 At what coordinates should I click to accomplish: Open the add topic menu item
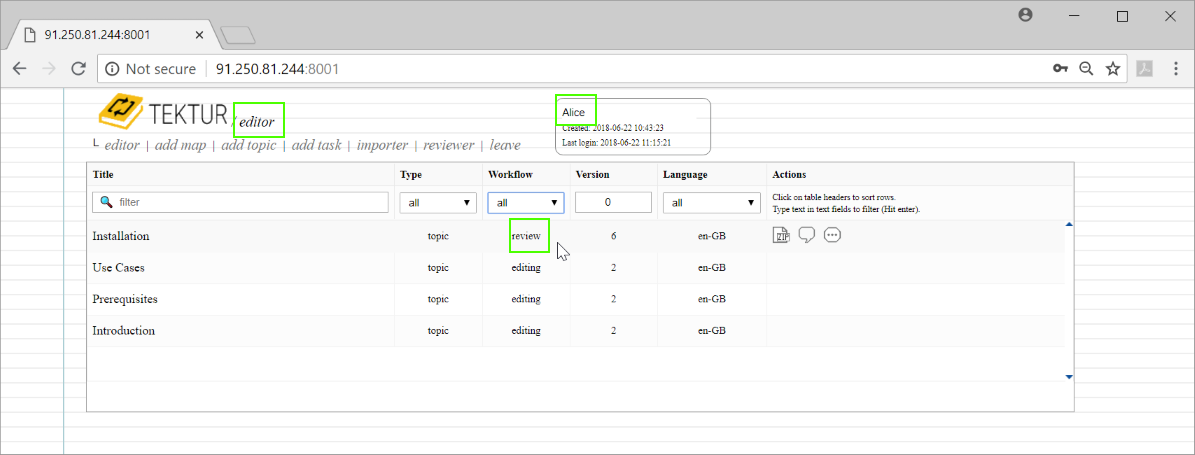pyautogui.click(x=248, y=145)
